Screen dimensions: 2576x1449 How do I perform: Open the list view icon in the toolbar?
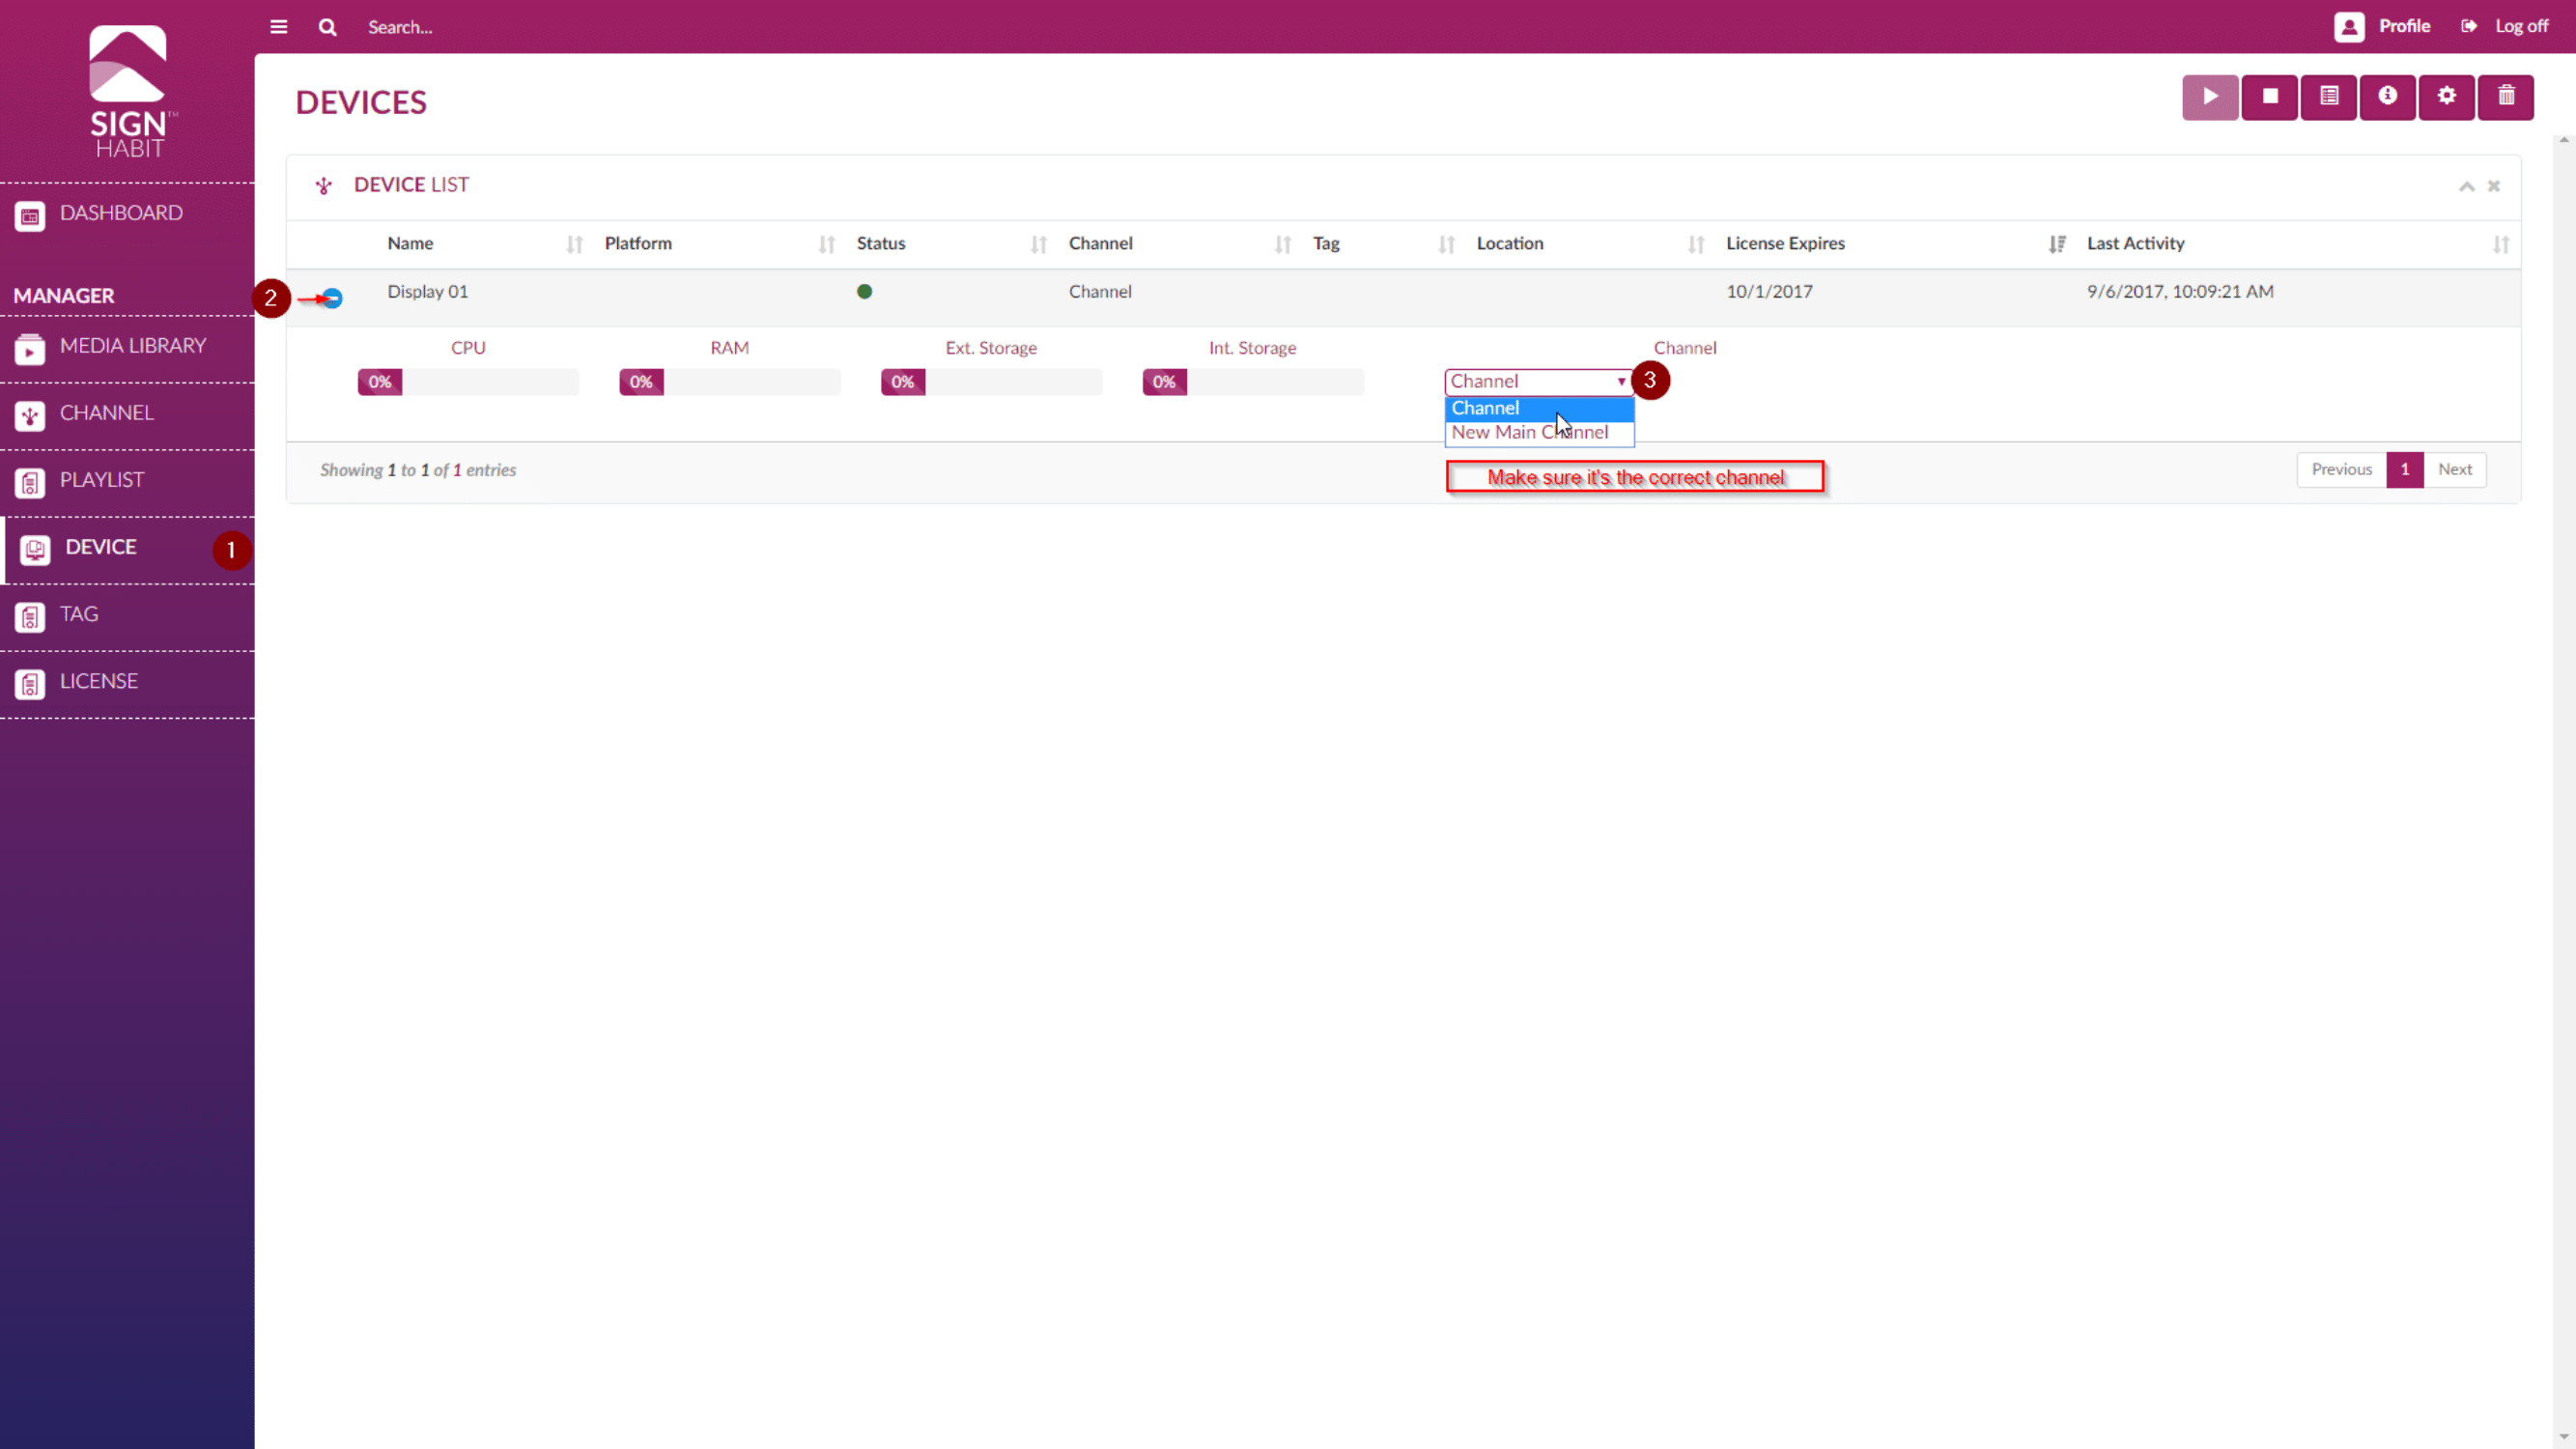[2329, 97]
